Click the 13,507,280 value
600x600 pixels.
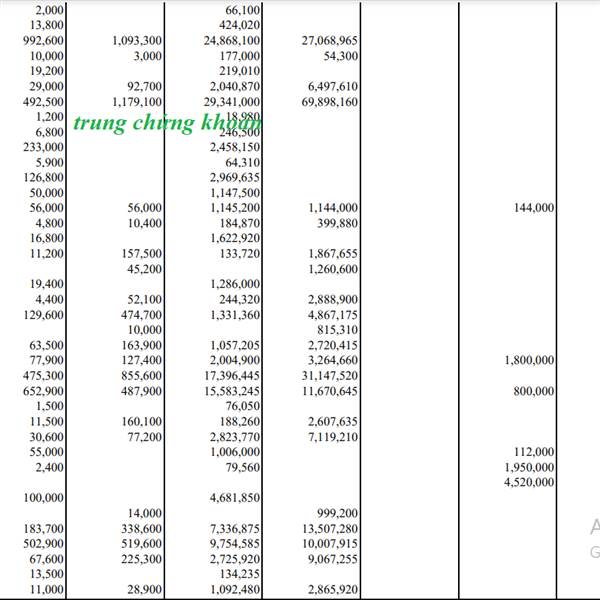tap(330, 528)
